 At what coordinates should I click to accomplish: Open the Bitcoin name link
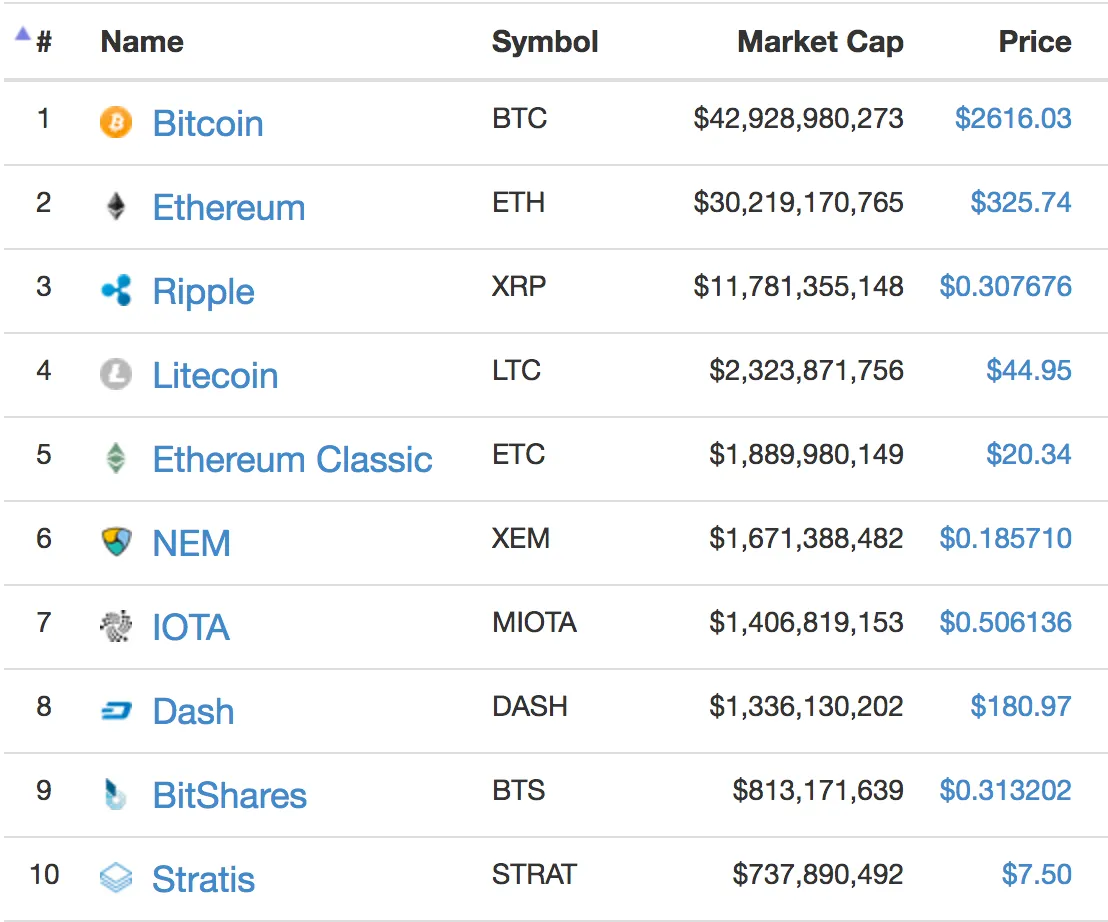point(208,124)
